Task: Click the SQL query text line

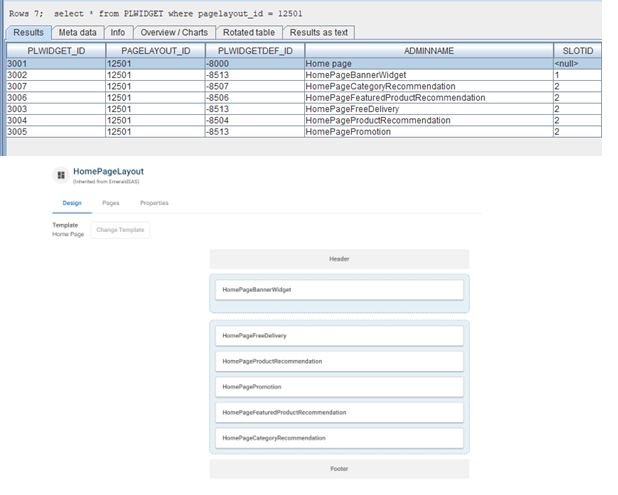Action: pos(156,14)
